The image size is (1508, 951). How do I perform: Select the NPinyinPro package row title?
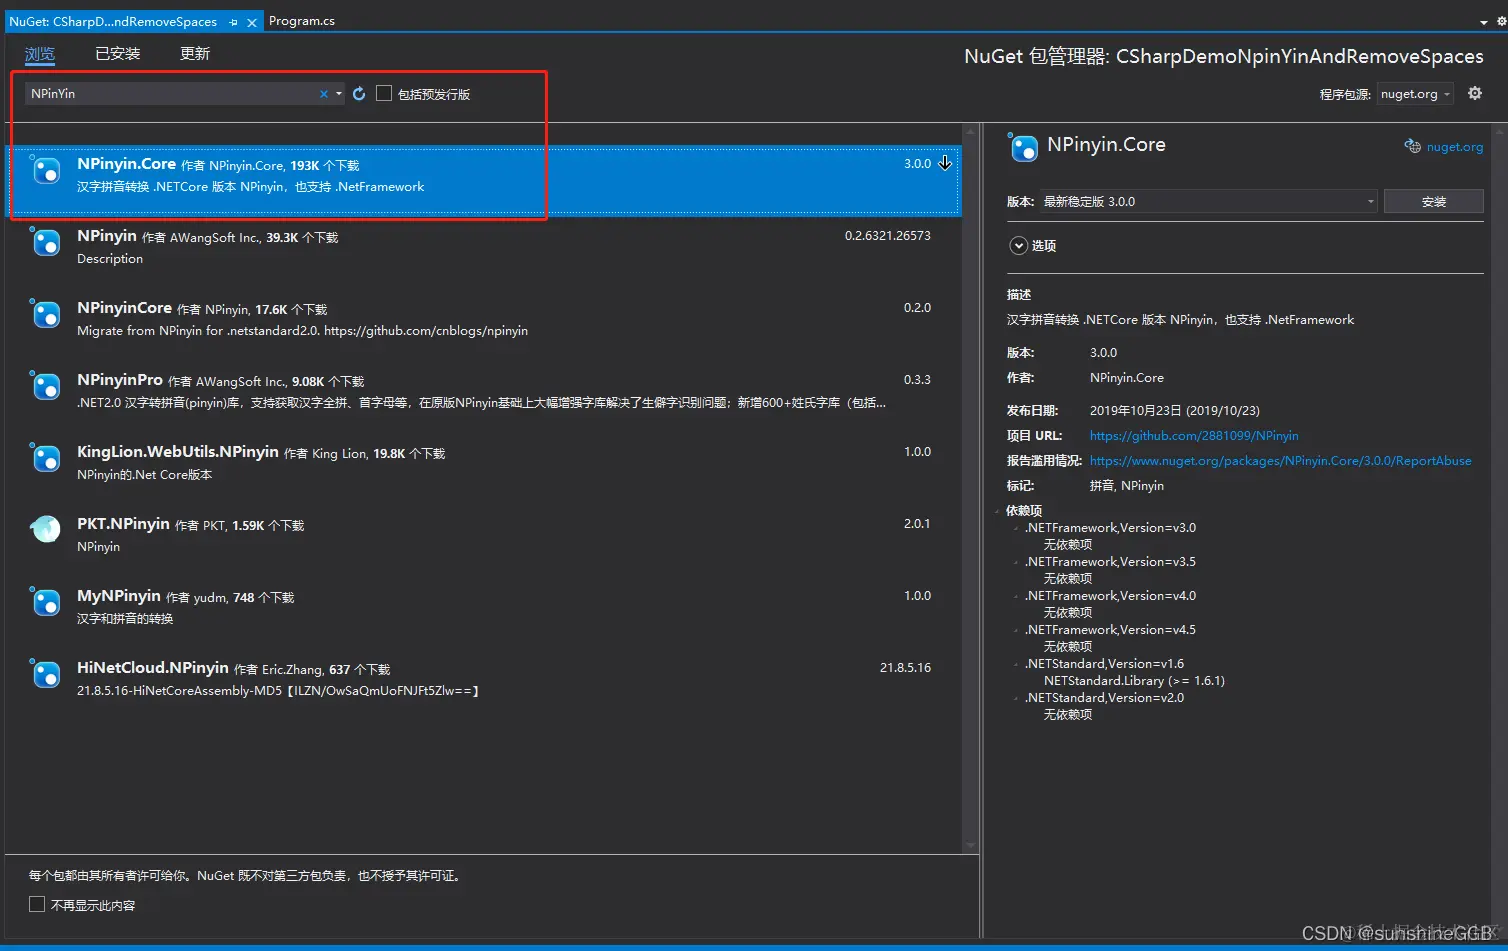point(119,380)
